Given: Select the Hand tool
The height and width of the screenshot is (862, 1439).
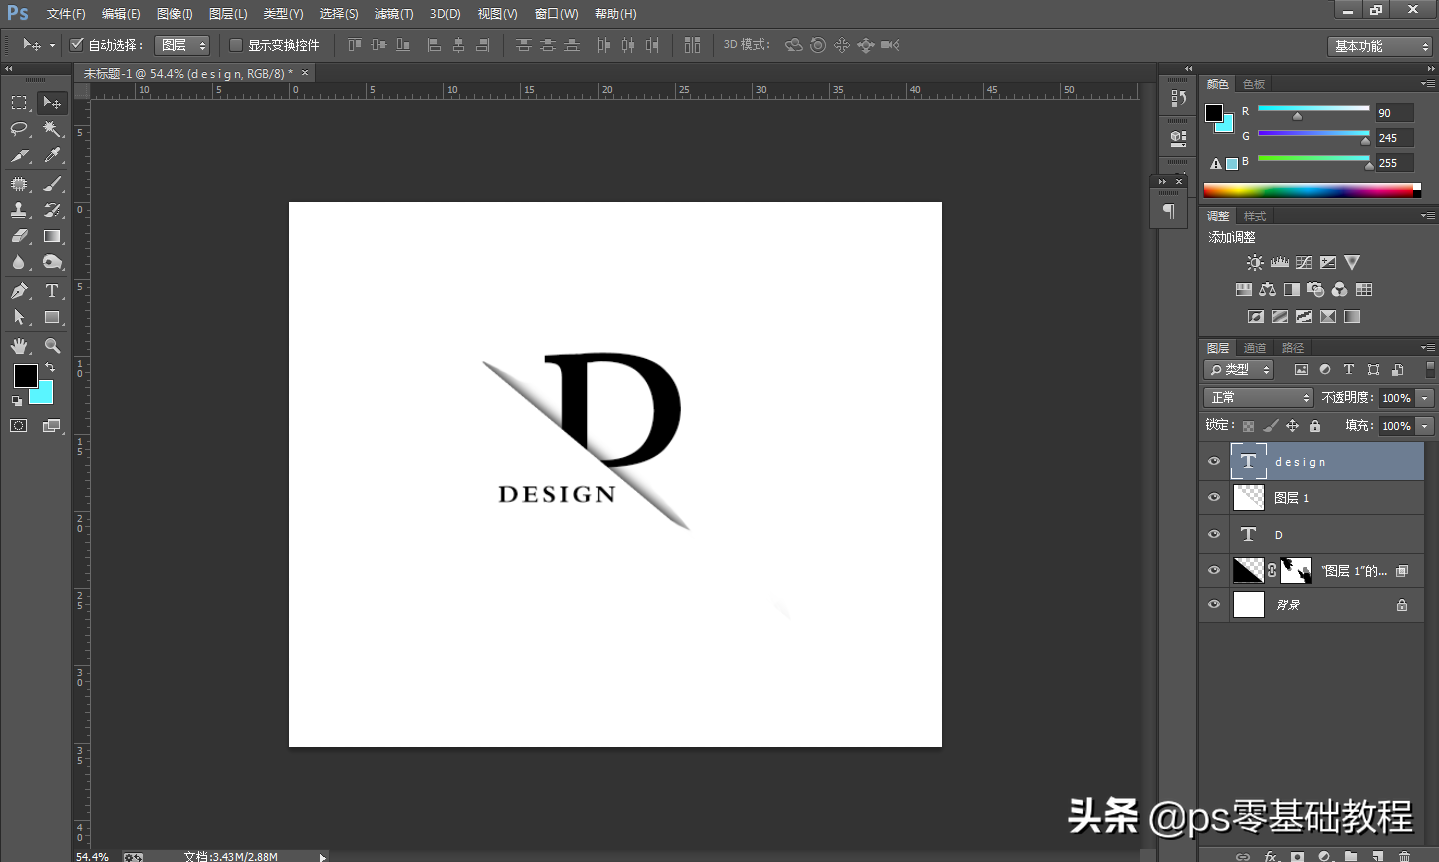Looking at the screenshot, I should (x=19, y=345).
